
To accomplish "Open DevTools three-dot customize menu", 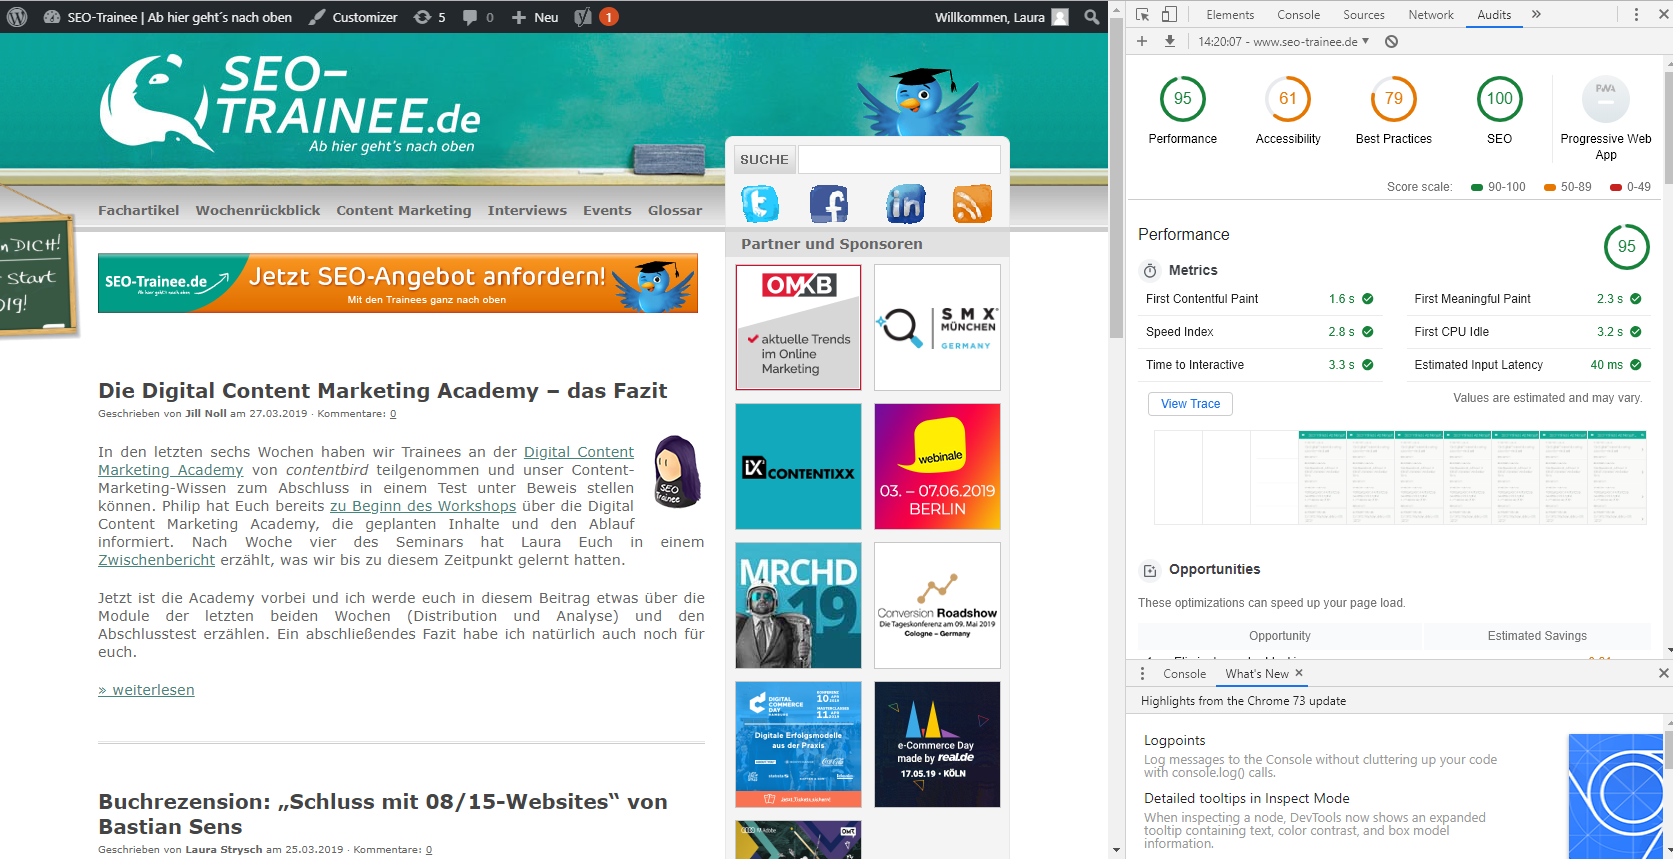I will (1636, 15).
